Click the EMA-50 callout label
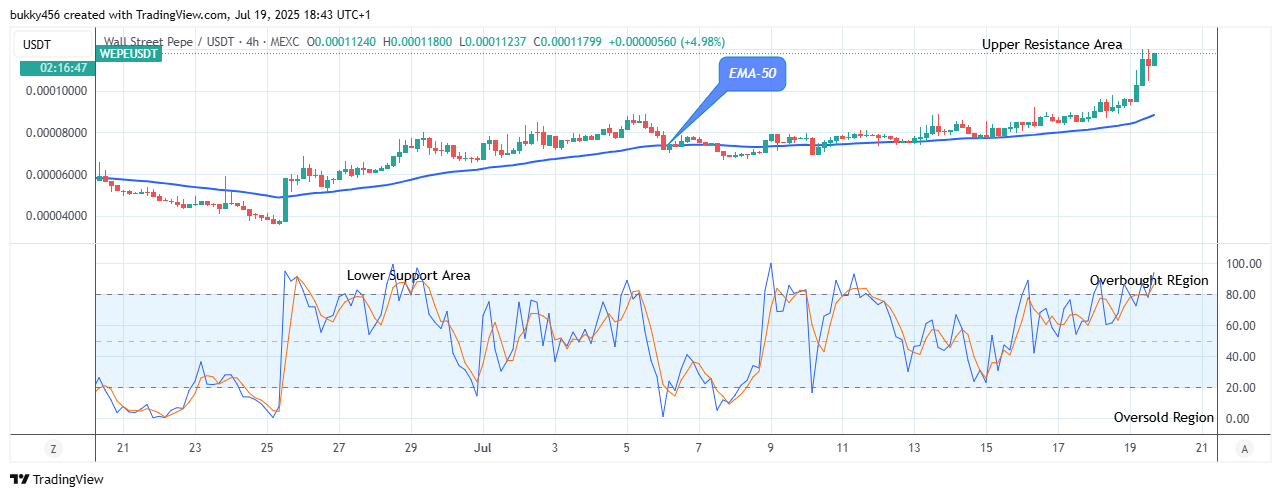Viewport: 1281px width, 497px height. pyautogui.click(x=753, y=73)
